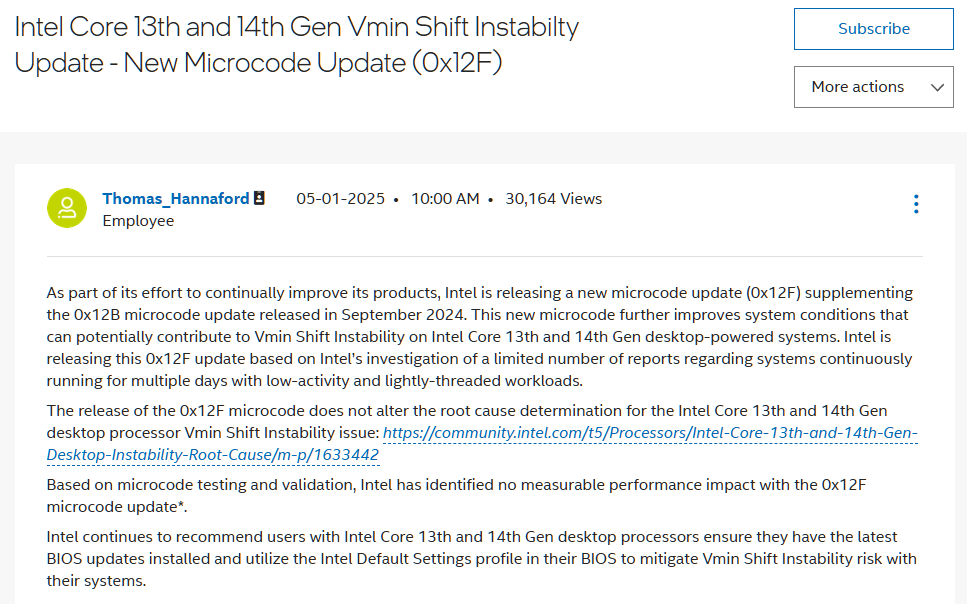Click the paragraph starting "Intel continues to recommend"
Viewport: 967px width, 604px height.
[482, 559]
